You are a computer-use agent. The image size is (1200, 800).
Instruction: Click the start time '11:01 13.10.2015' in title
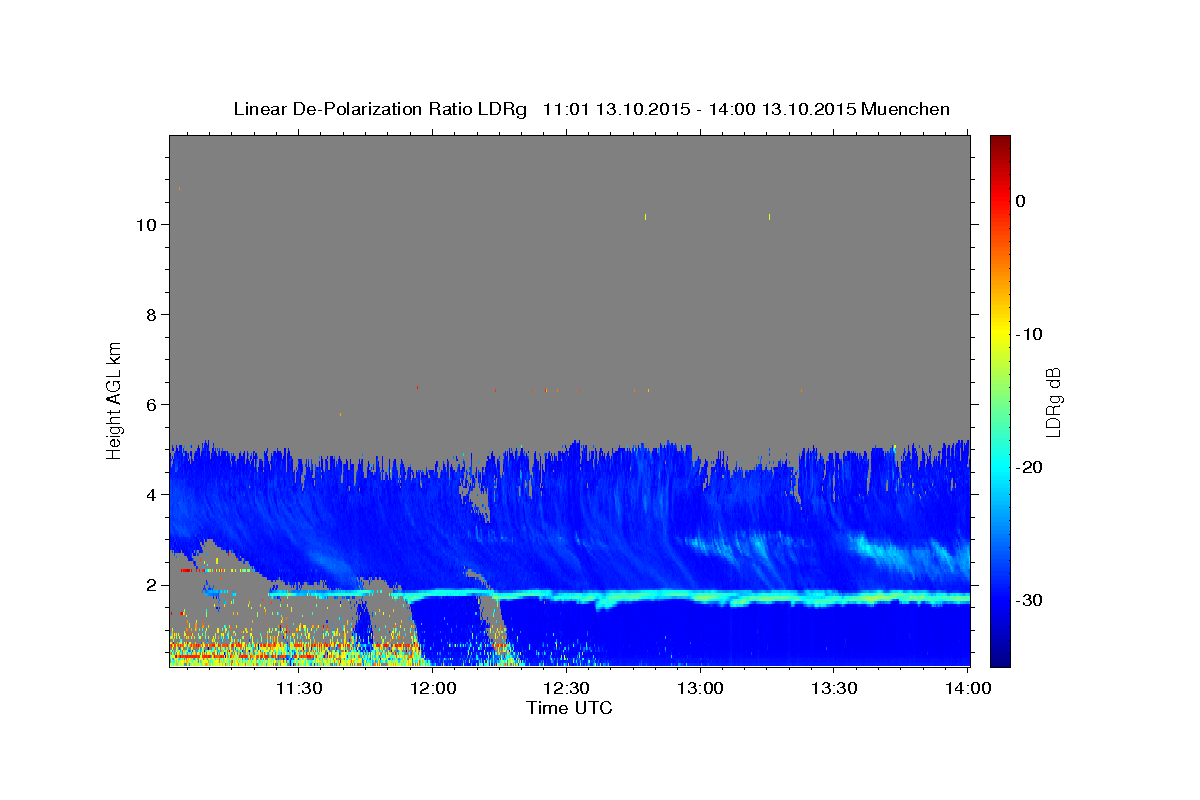coord(615,109)
